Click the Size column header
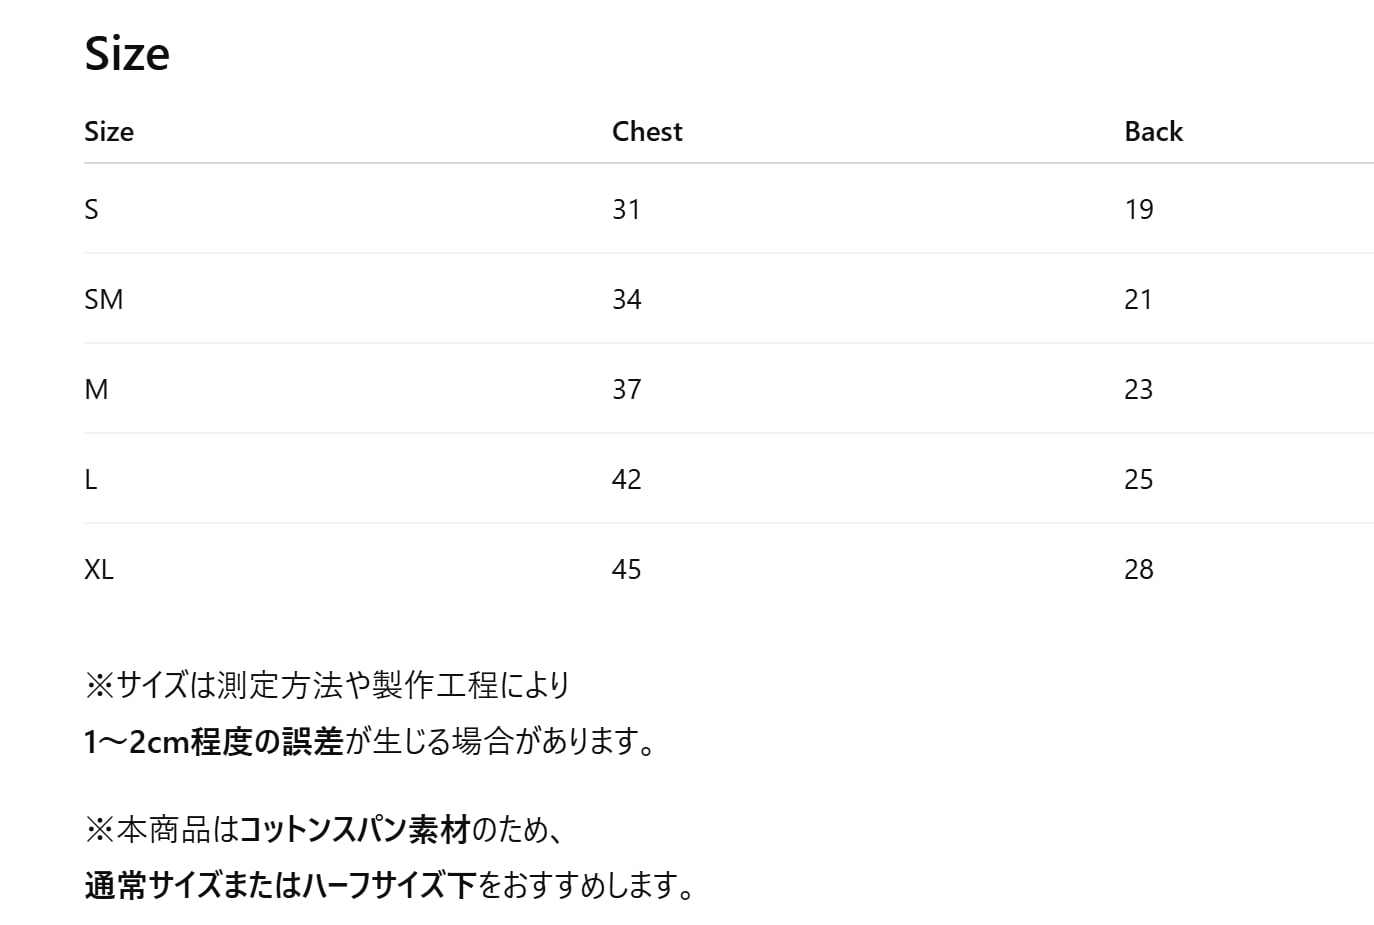 109,132
